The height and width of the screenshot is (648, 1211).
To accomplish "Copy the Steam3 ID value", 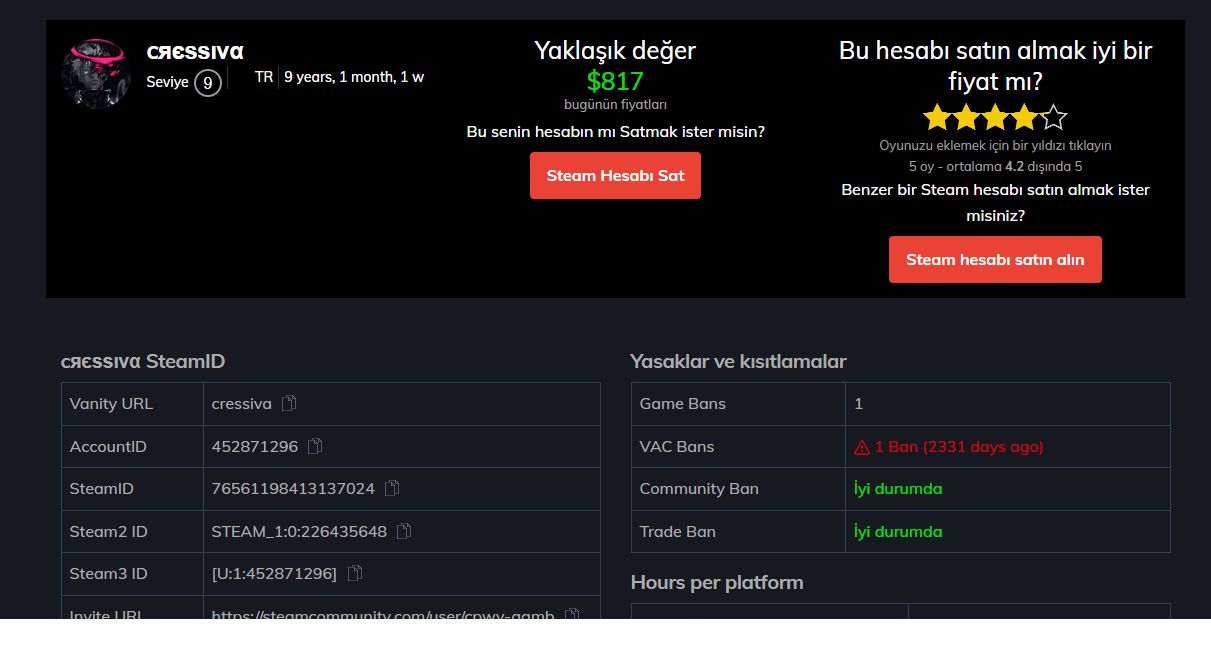I will (x=354, y=573).
